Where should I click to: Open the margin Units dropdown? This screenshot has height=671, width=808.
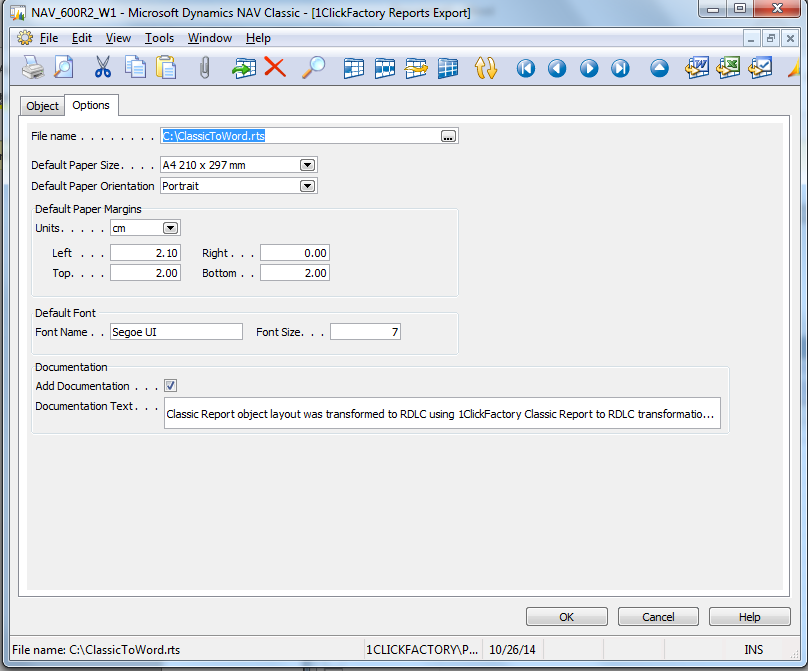(171, 228)
